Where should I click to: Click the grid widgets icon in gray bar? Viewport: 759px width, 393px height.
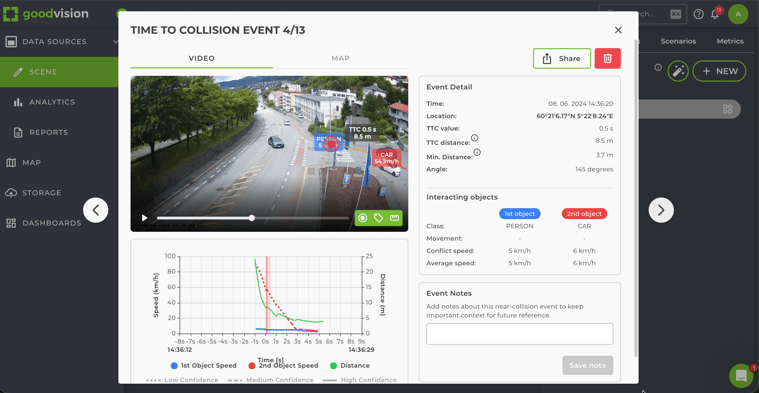tap(727, 109)
